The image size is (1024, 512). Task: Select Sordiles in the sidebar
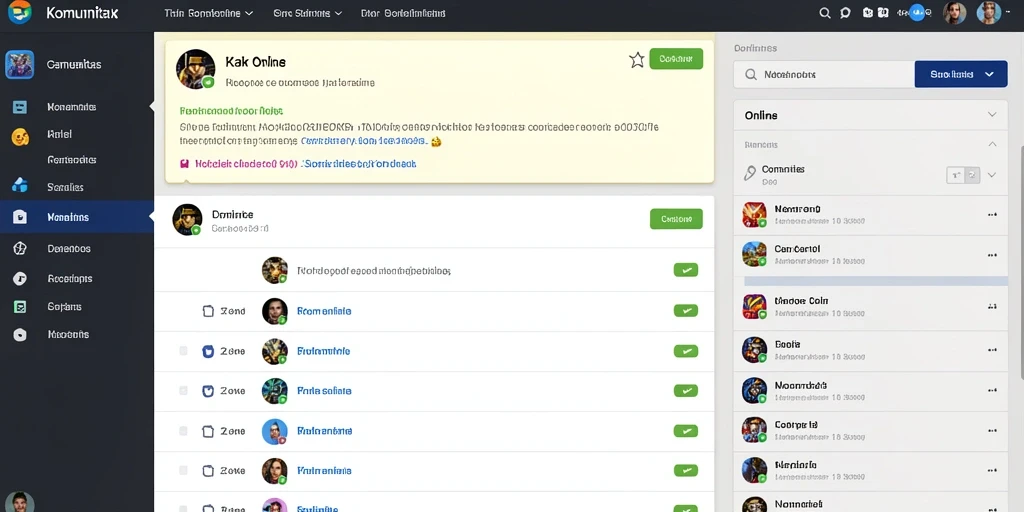(65, 187)
